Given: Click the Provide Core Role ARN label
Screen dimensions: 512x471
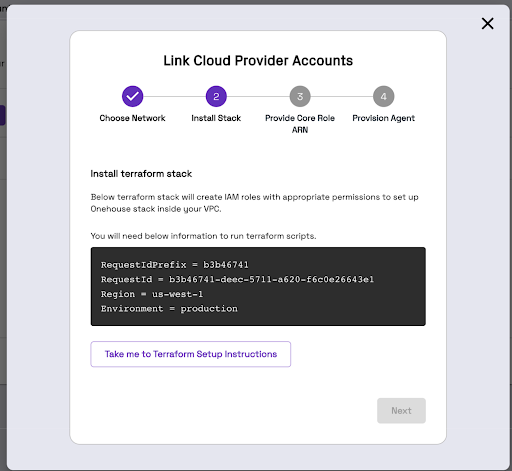Looking at the screenshot, I should [300, 124].
